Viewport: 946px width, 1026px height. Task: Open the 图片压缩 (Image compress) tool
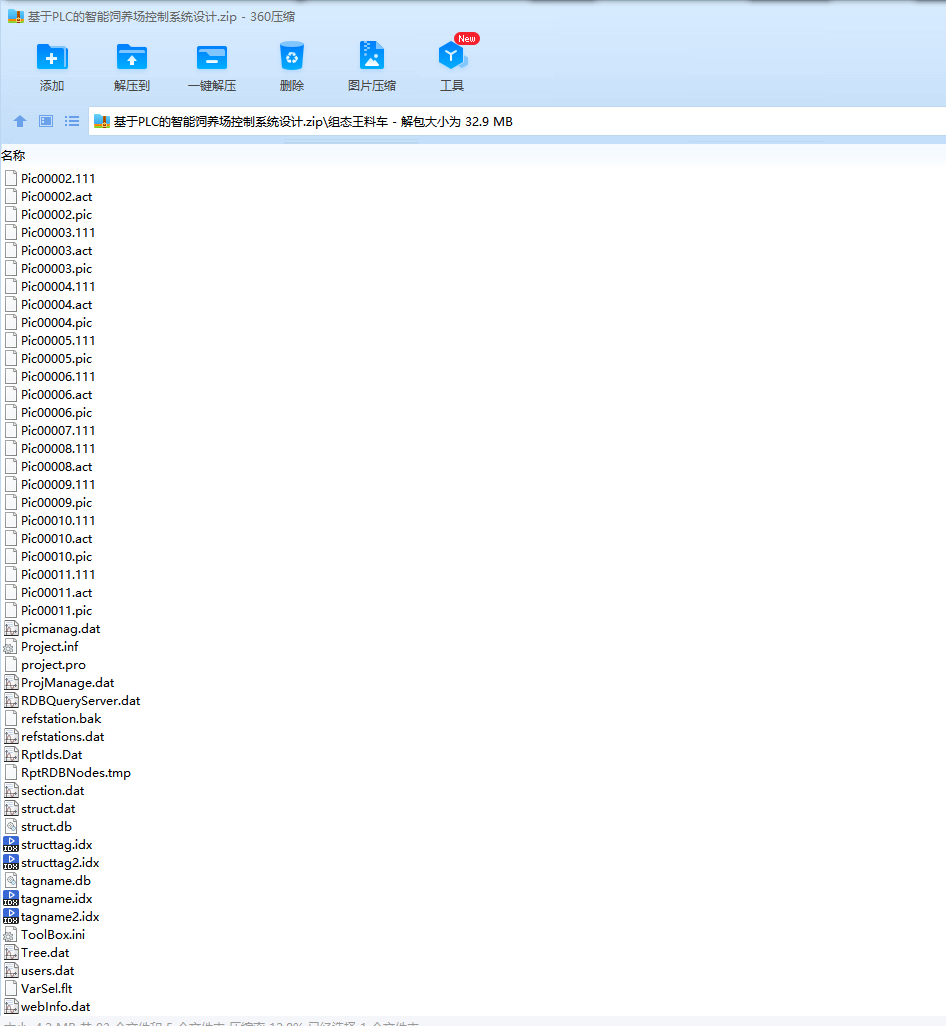point(372,56)
